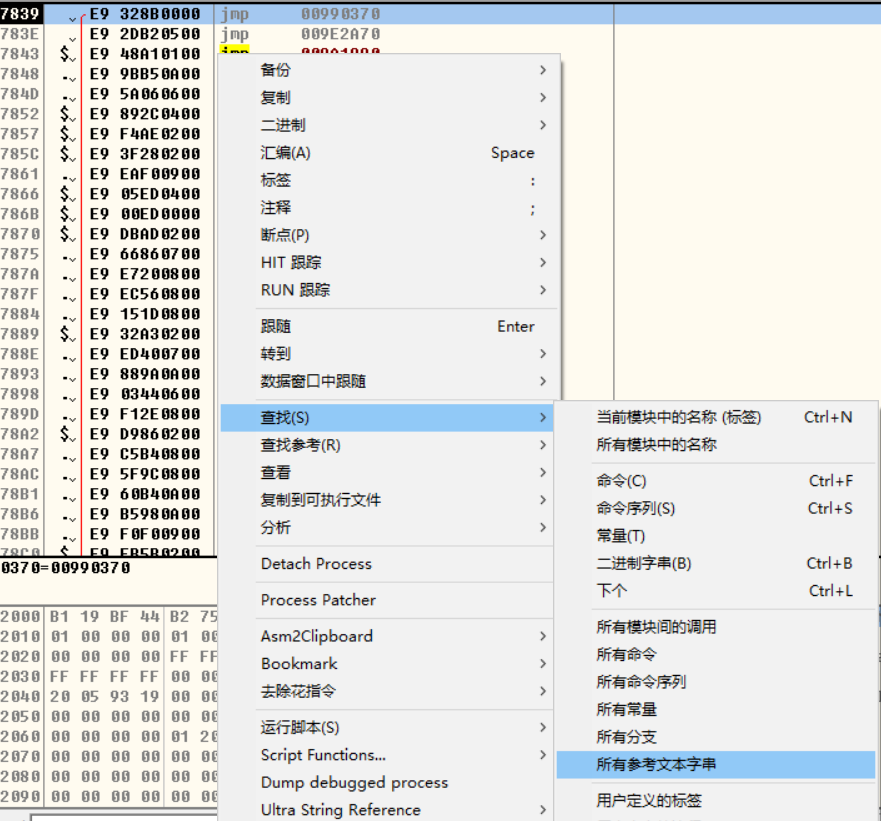Expand the 备份 submenu arrow

543,70
